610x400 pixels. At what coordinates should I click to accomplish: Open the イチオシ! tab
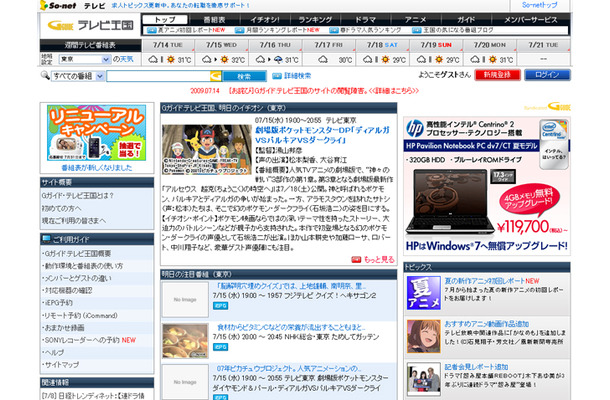(x=265, y=19)
